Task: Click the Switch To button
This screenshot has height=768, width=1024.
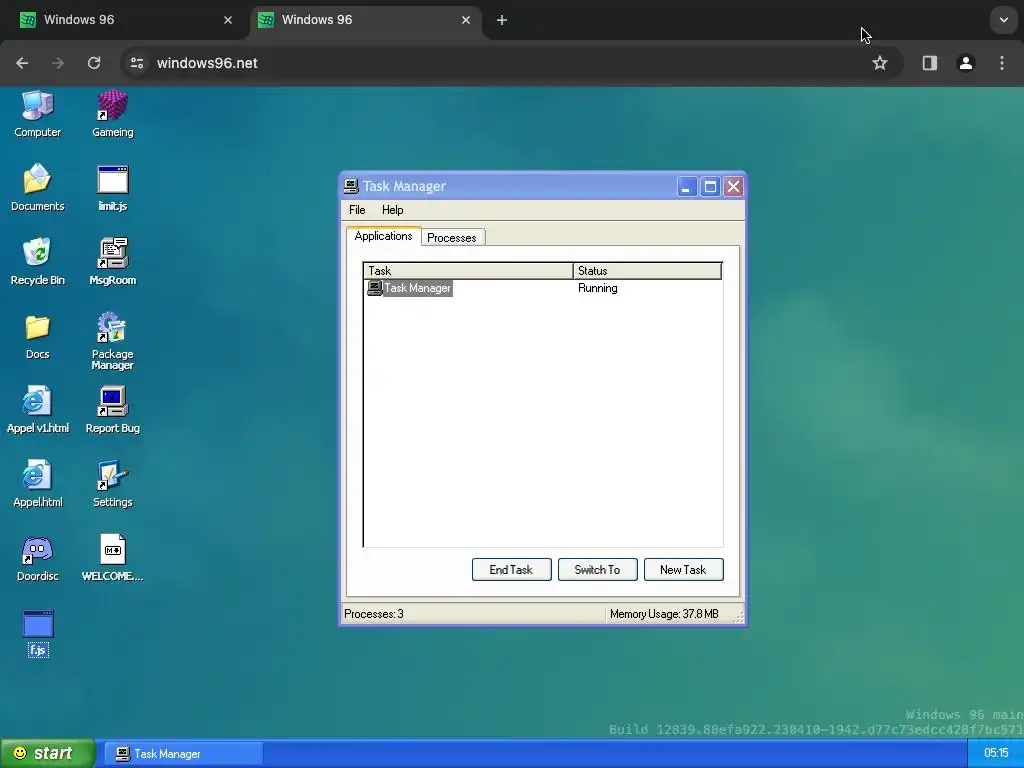Action: click(598, 569)
